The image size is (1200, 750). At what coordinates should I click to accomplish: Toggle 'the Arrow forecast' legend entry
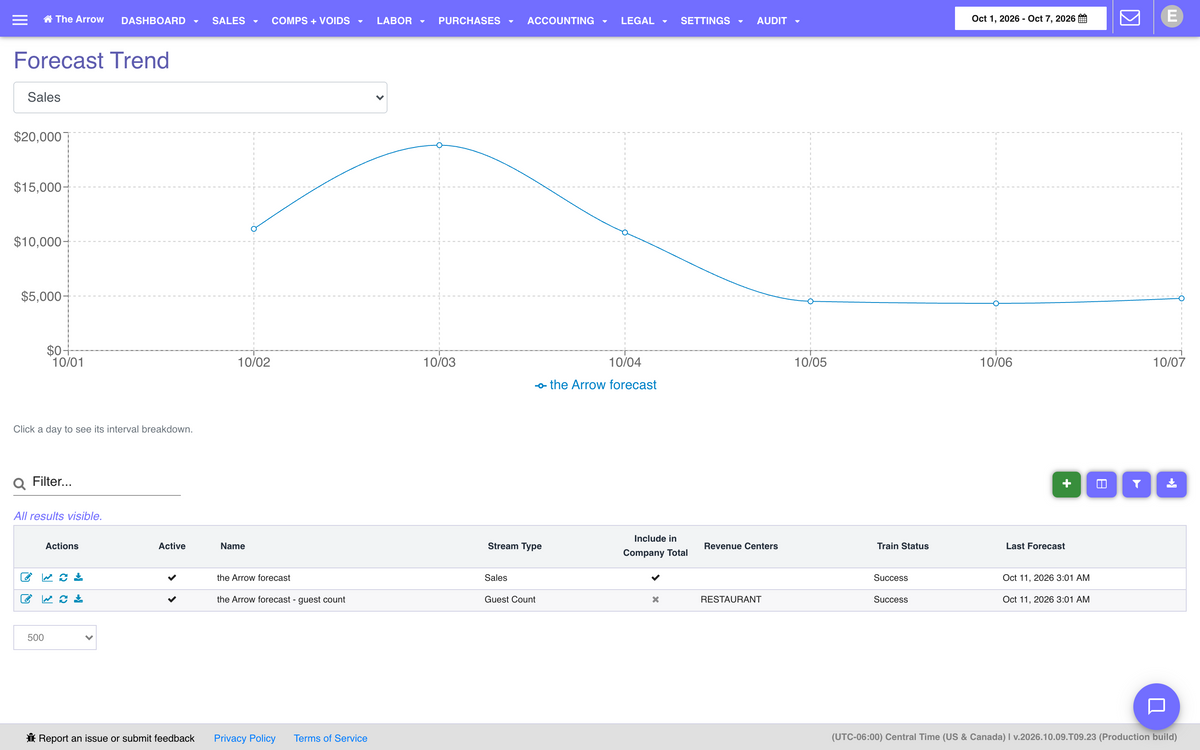[x=596, y=385]
